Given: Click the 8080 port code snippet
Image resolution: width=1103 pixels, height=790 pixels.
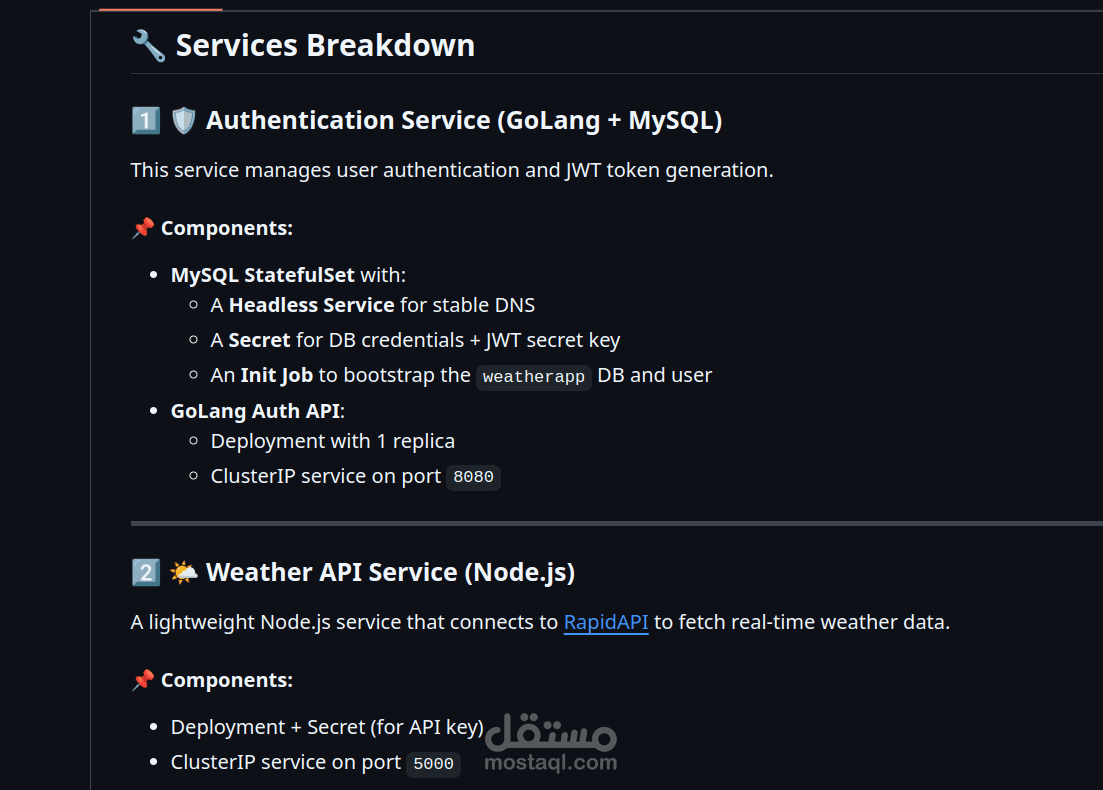Looking at the screenshot, I should pos(473,477).
